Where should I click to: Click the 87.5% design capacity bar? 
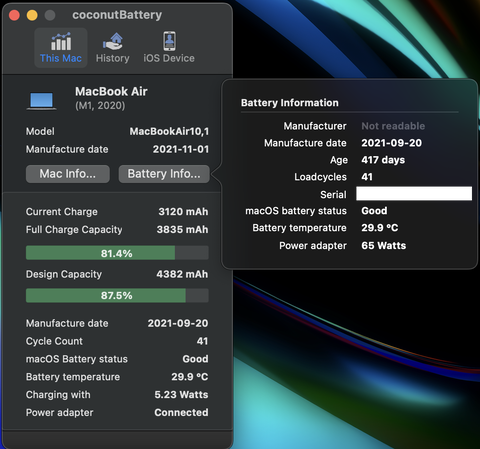click(117, 295)
